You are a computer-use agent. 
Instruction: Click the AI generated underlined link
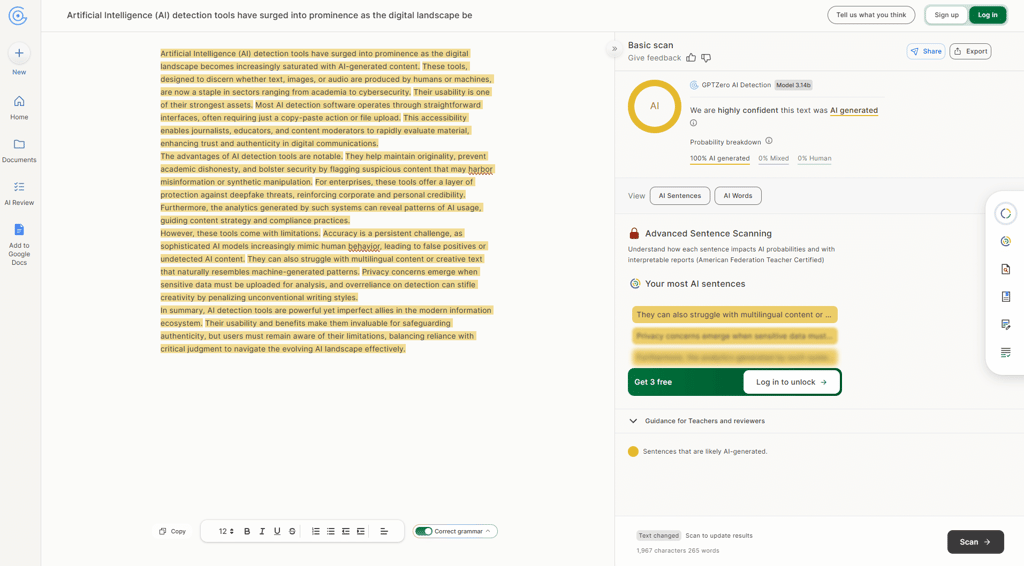point(854,110)
